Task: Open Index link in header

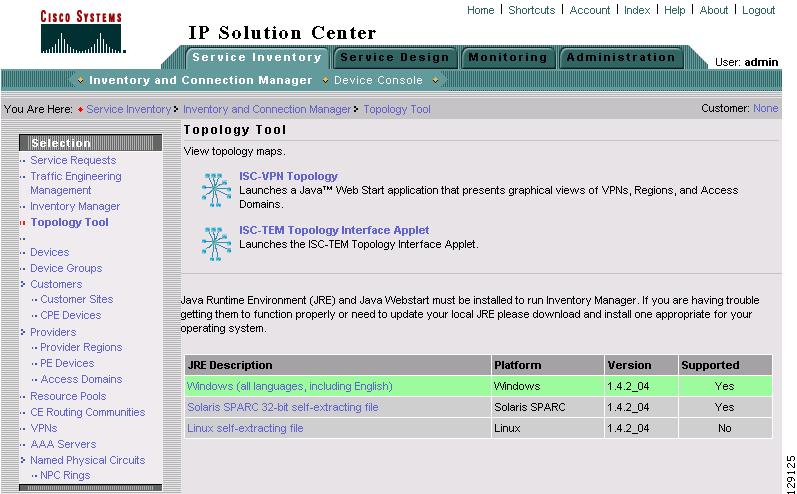Action: pyautogui.click(x=637, y=10)
